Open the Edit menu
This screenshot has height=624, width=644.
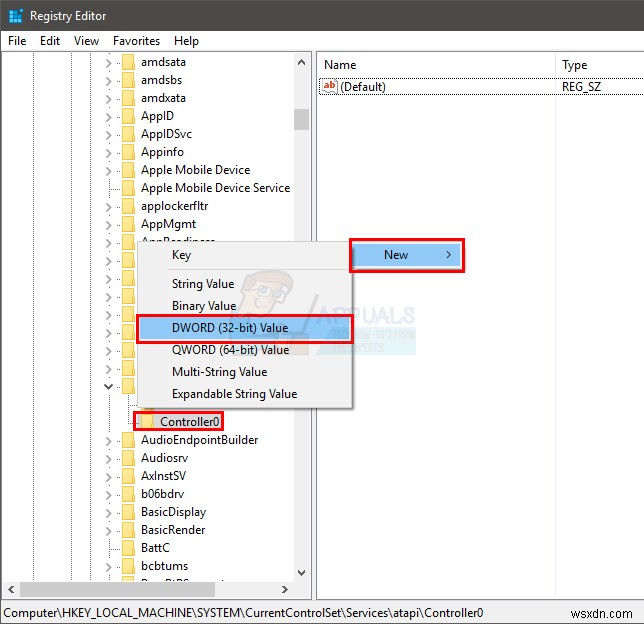coord(50,41)
